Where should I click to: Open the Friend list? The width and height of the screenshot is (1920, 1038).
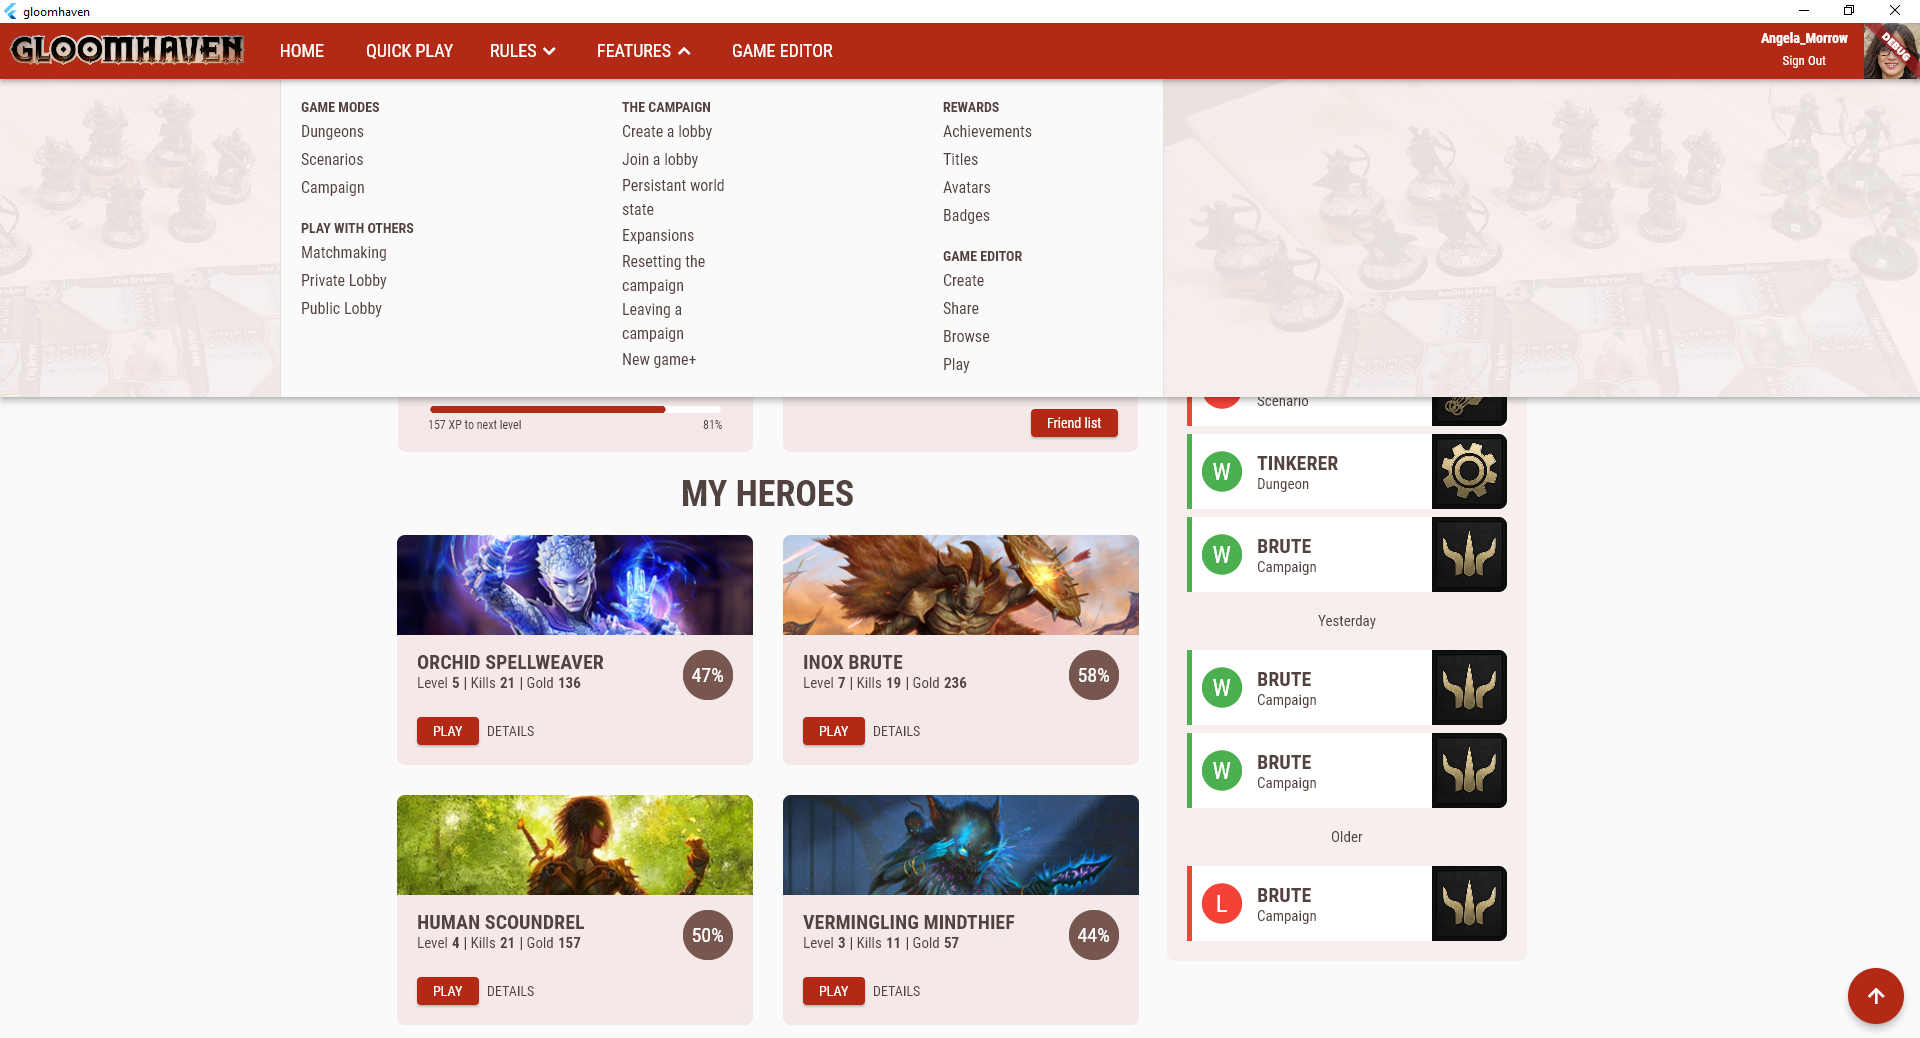point(1074,423)
